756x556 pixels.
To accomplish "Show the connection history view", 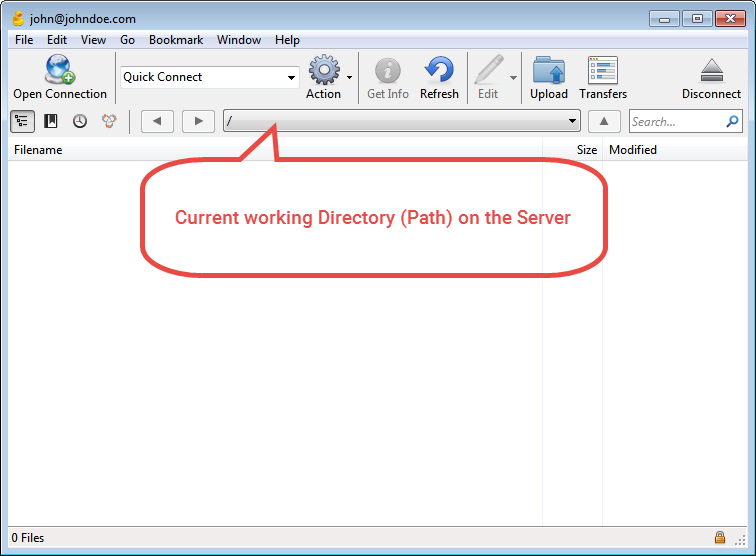I will point(80,121).
